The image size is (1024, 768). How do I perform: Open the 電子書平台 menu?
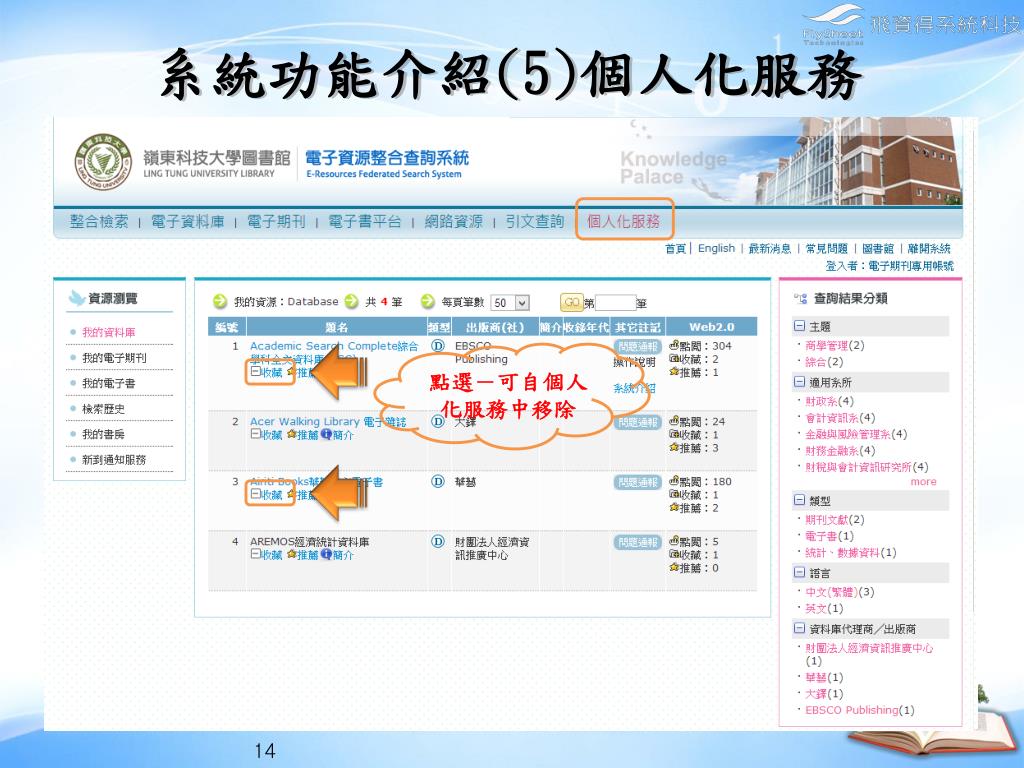click(x=364, y=222)
